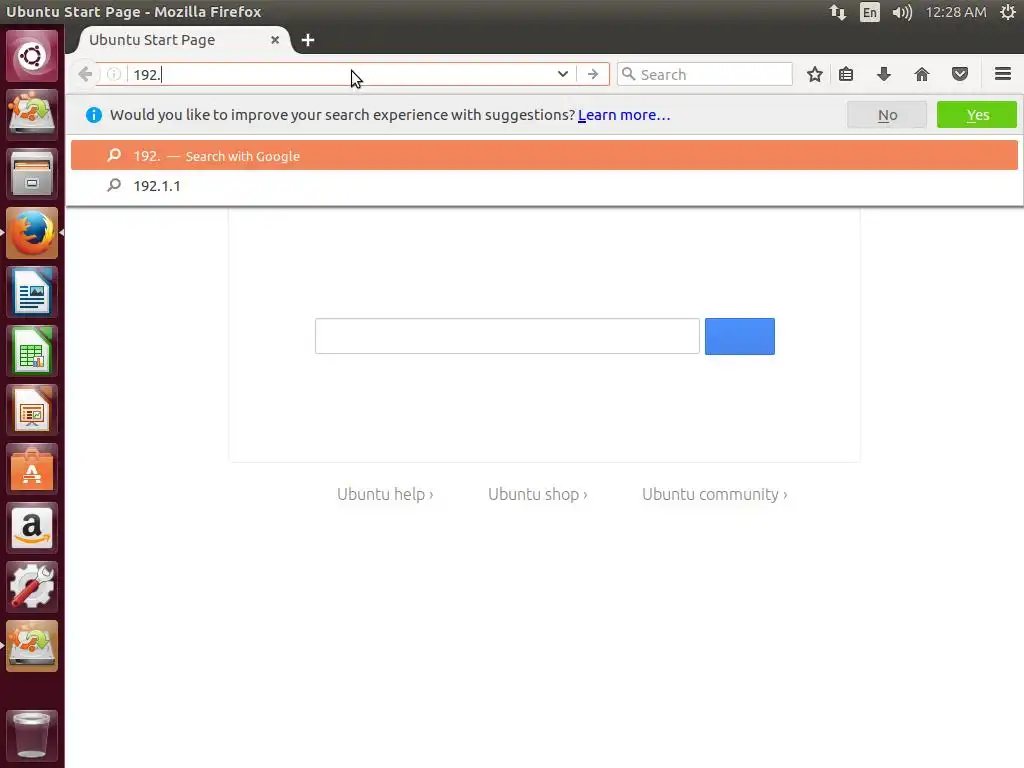The width and height of the screenshot is (1024, 768).
Task: Open the system power gear menu
Action: point(1008,12)
